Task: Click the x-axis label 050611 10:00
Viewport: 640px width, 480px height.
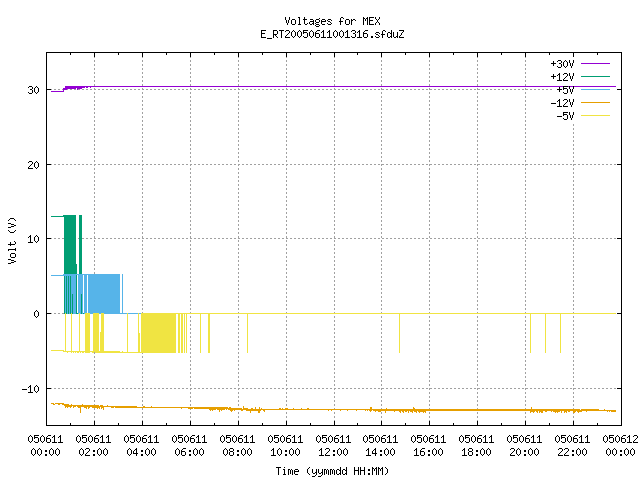Action: 285,446
